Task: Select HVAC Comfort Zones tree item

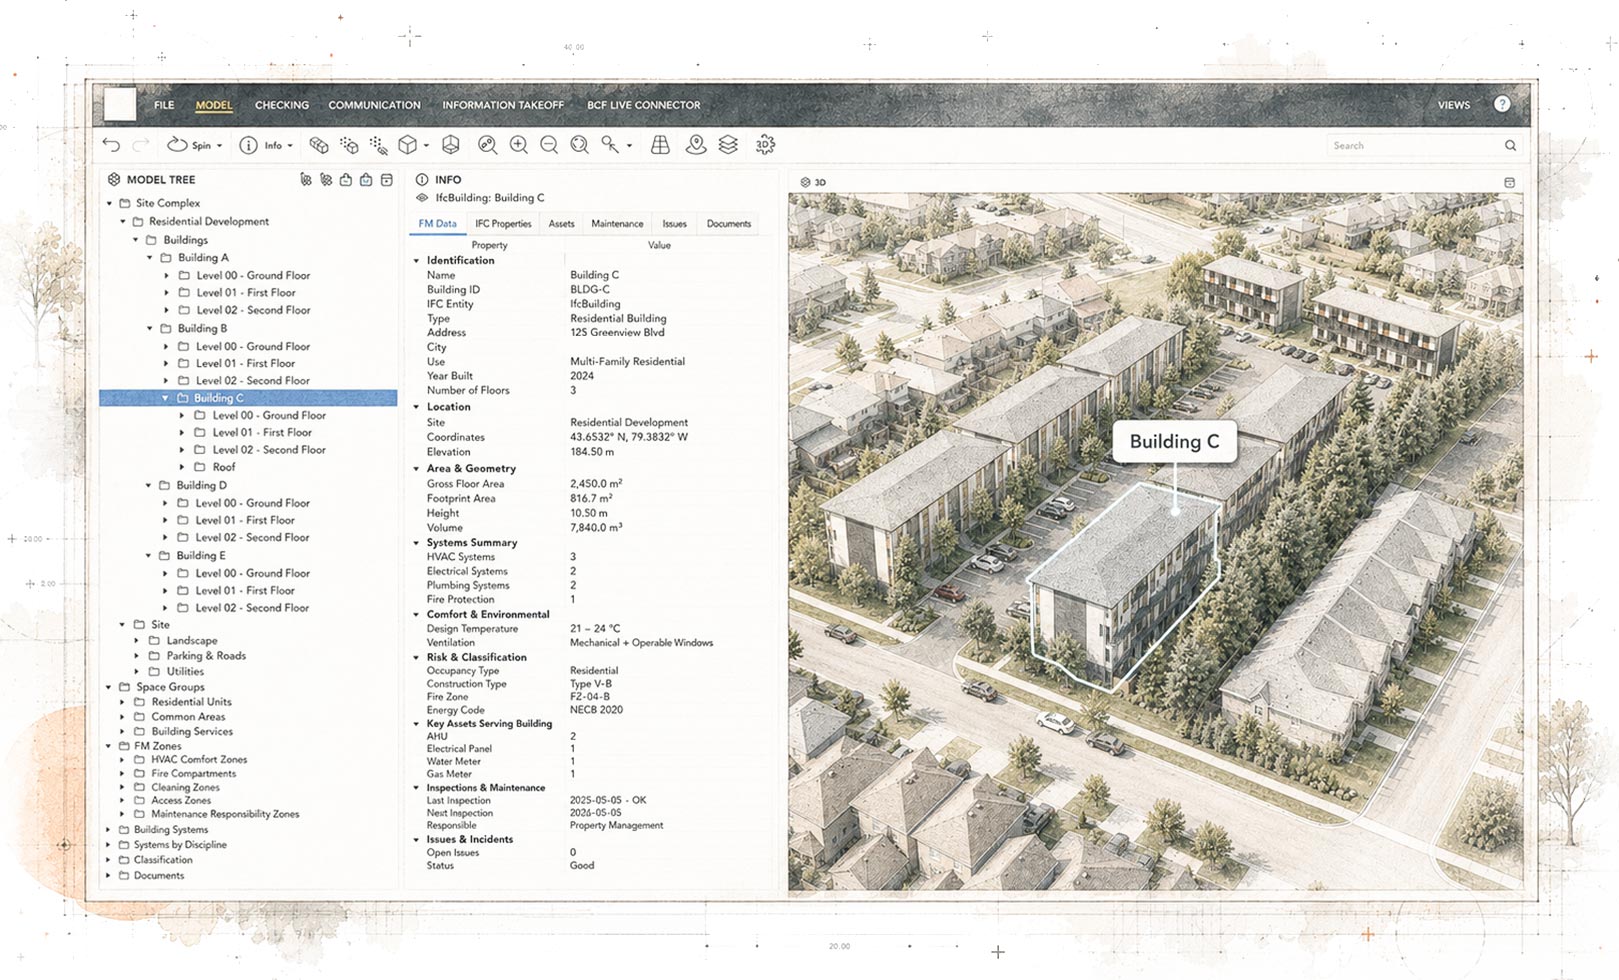Action: [199, 760]
